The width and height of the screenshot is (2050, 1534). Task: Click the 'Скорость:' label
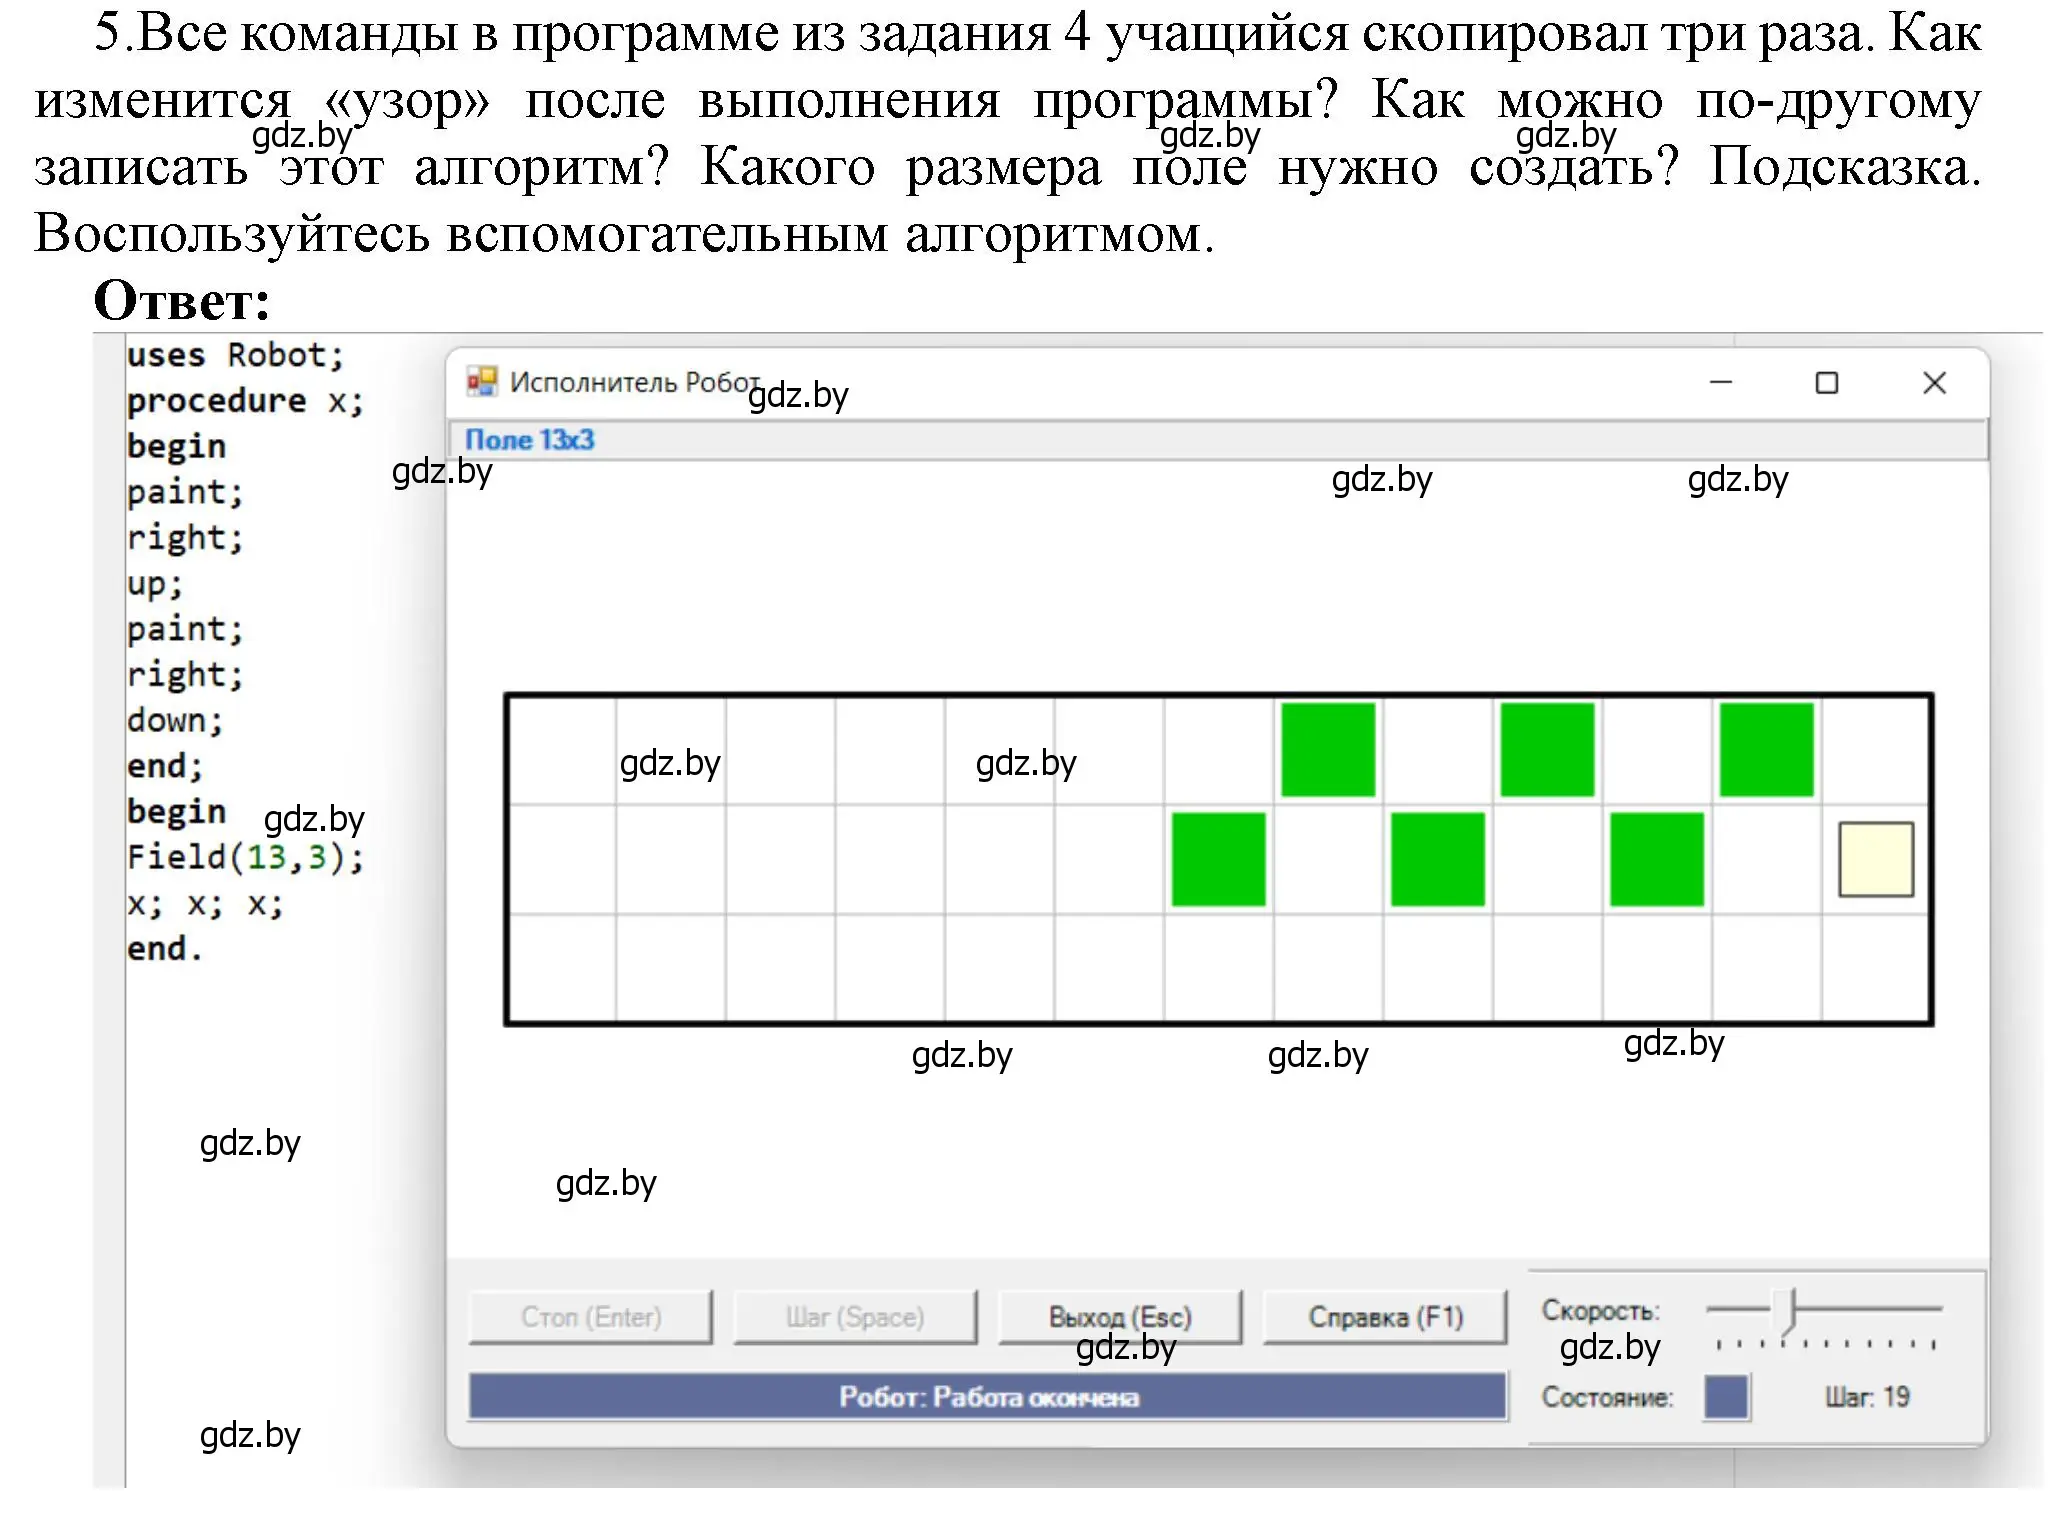(1600, 1310)
